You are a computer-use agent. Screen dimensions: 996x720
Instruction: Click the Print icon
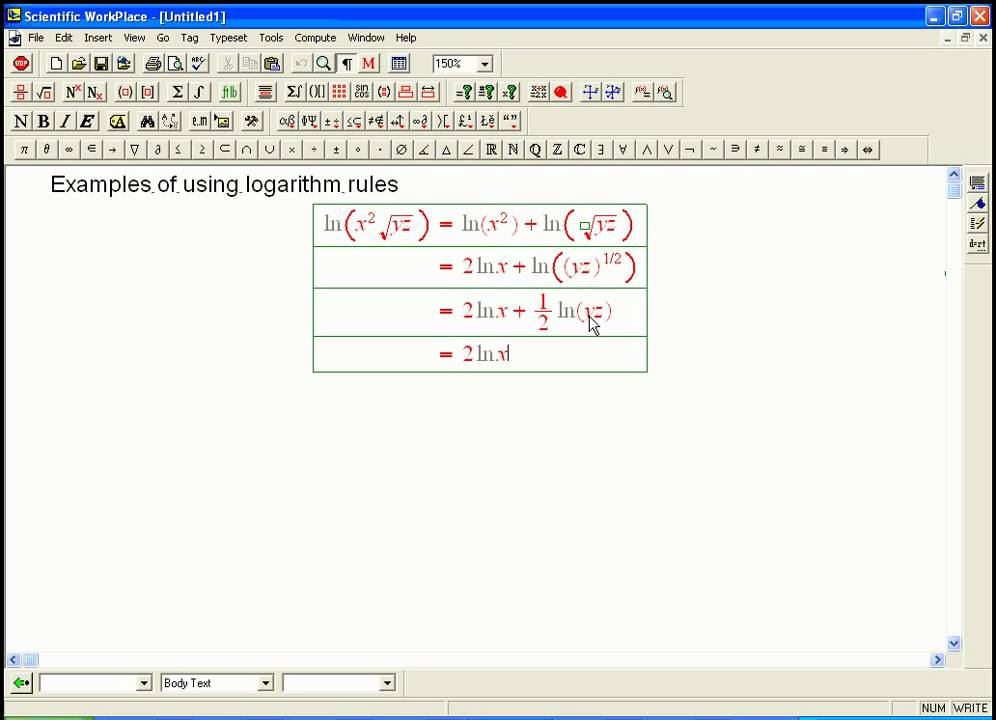[152, 64]
